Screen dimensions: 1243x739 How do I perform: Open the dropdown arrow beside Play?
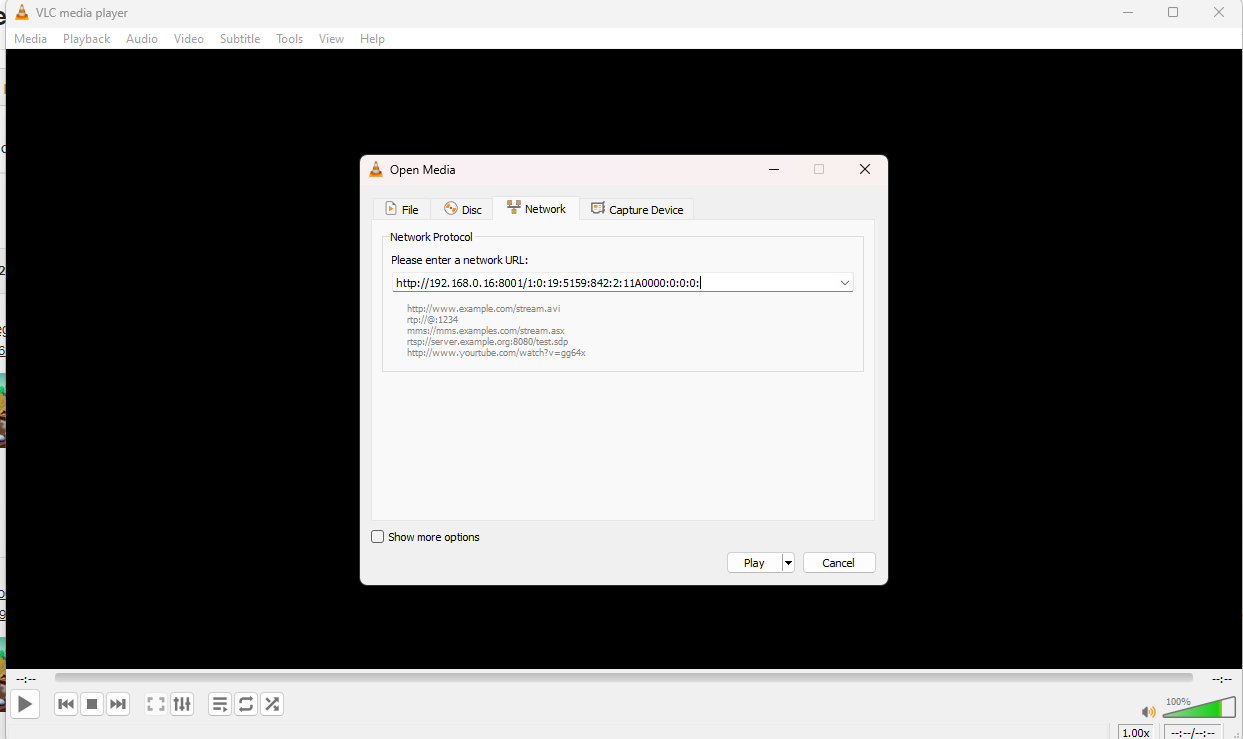[788, 563]
